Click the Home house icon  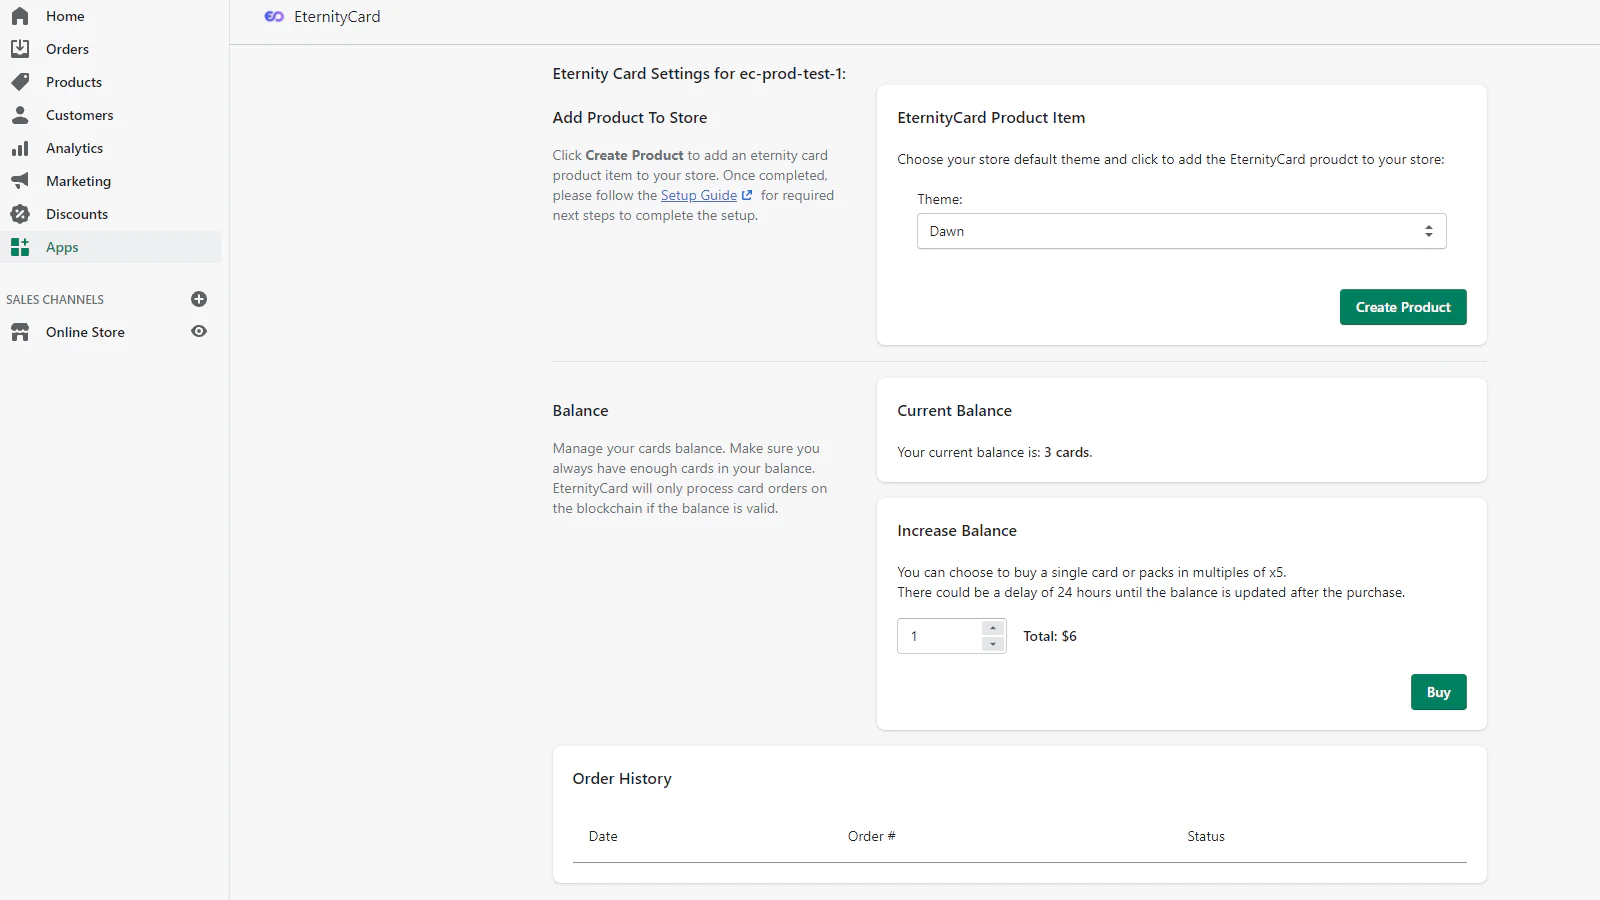tap(20, 16)
